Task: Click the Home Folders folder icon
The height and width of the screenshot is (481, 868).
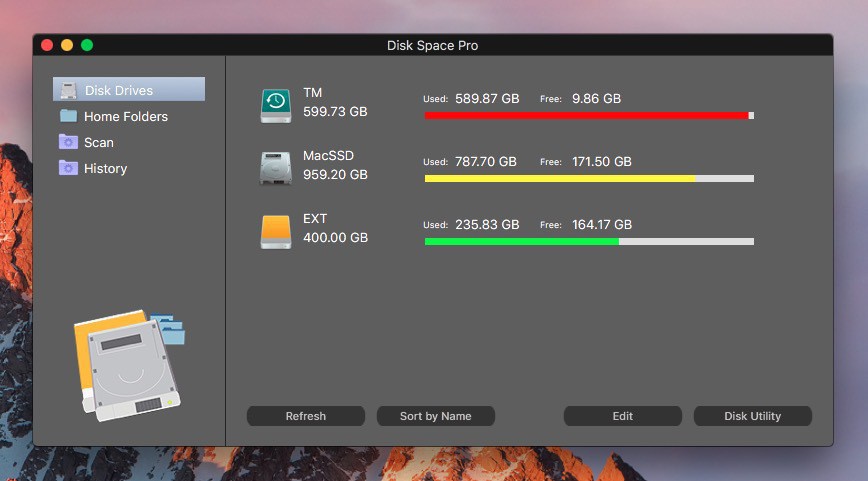Action: (x=68, y=116)
